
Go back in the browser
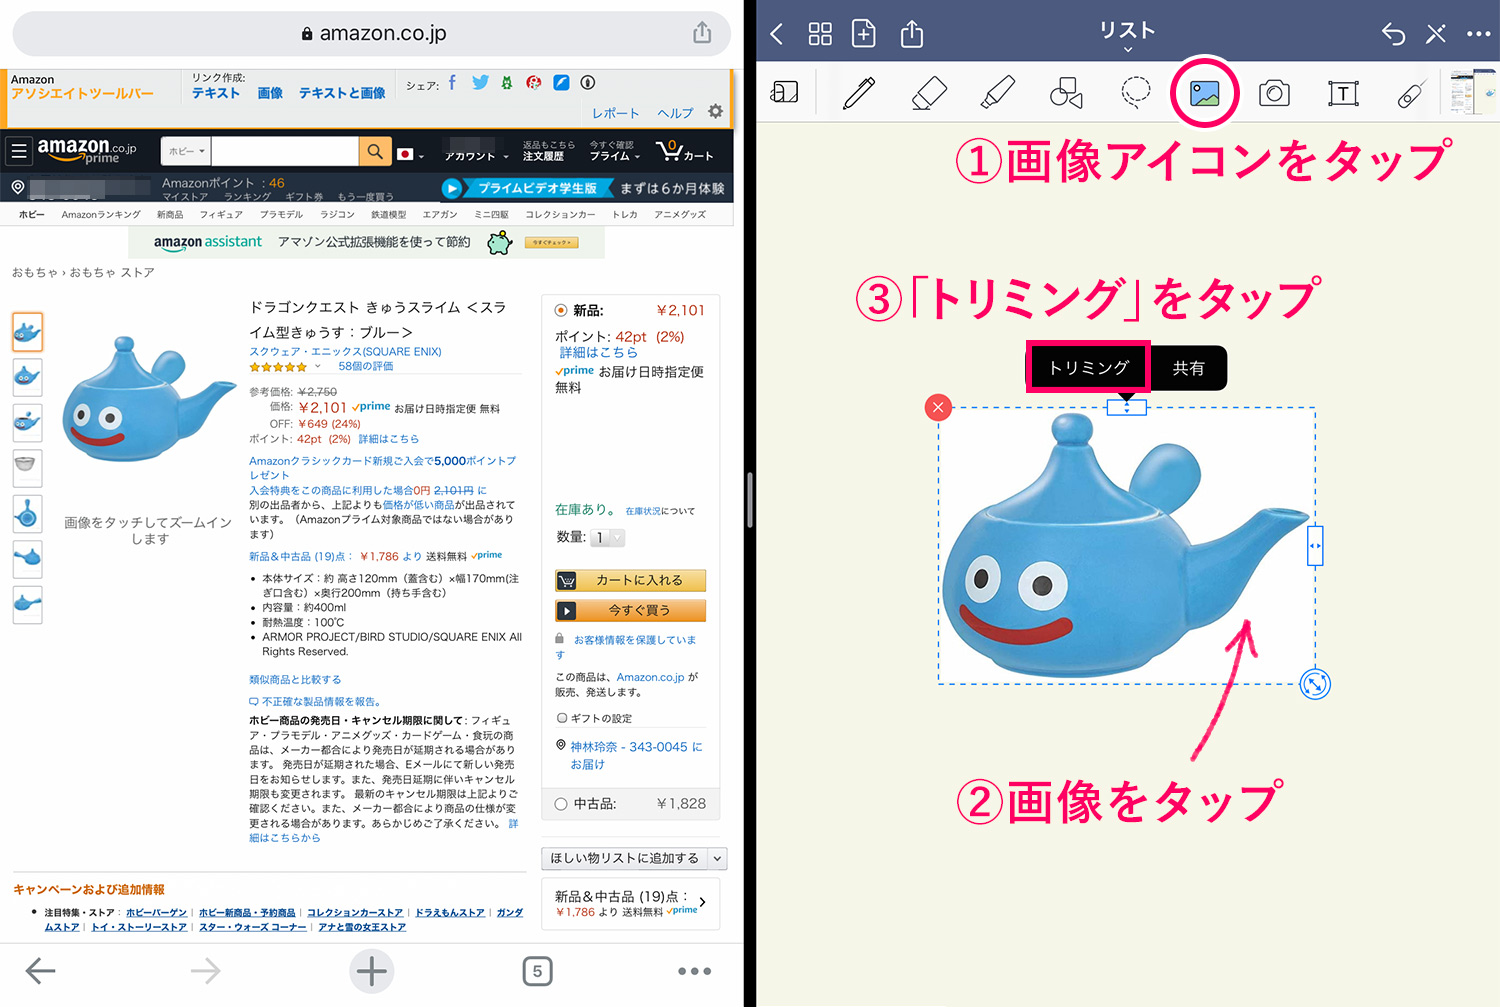point(40,970)
